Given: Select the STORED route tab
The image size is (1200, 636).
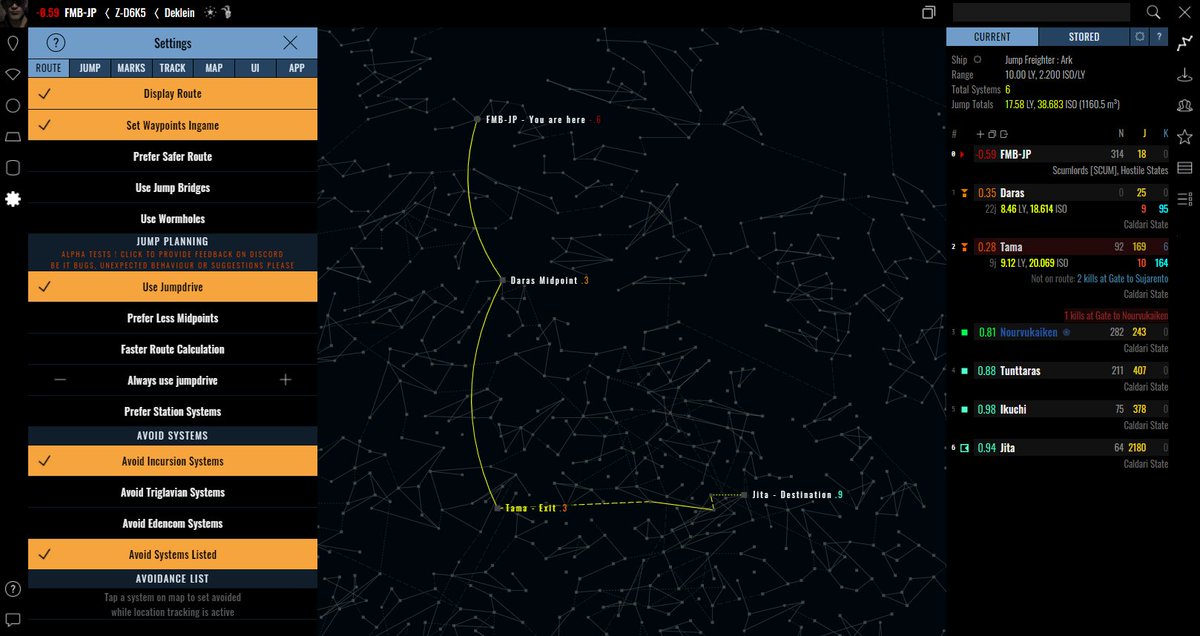Looking at the screenshot, I should pos(1084,37).
